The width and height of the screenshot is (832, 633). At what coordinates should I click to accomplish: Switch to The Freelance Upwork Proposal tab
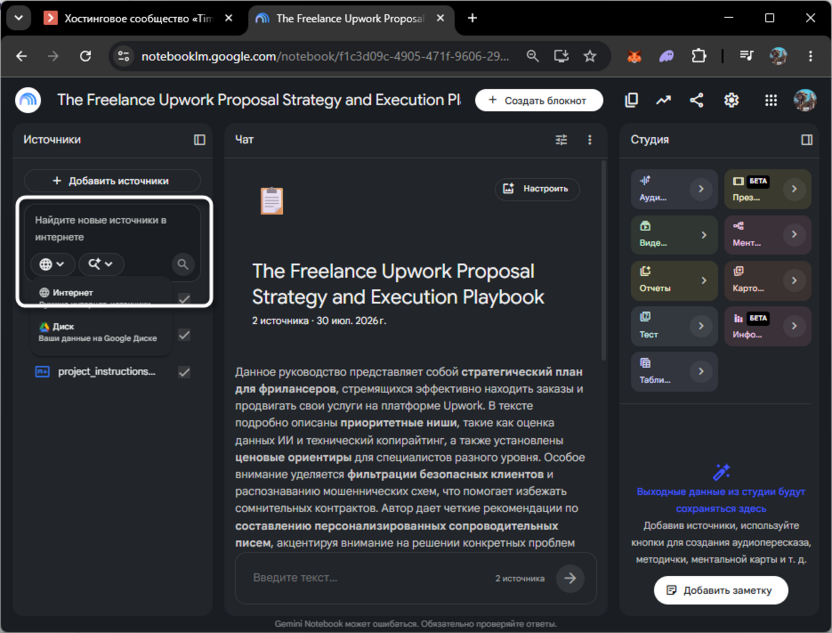click(350, 19)
